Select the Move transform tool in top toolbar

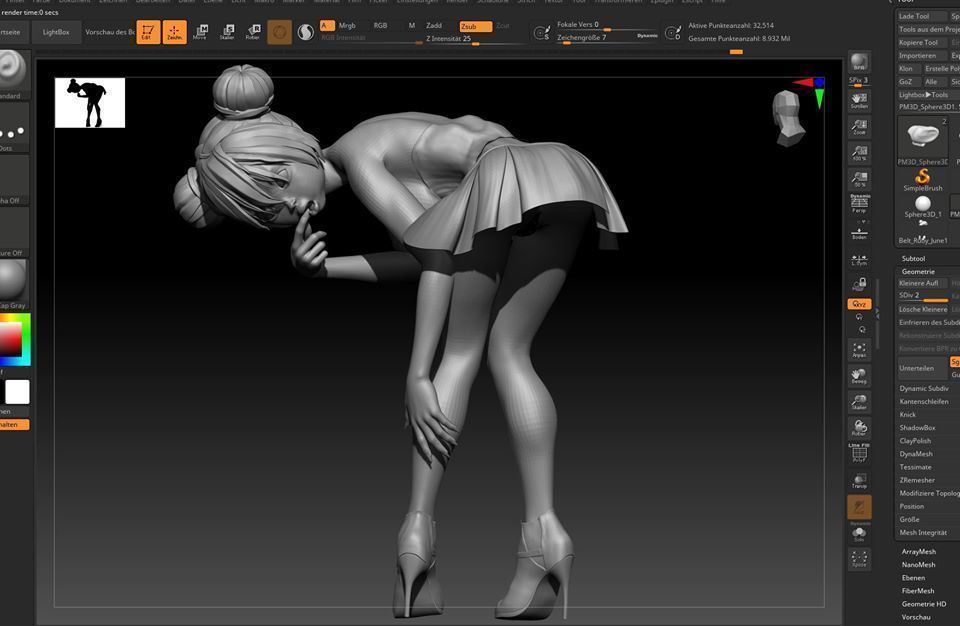[x=200, y=32]
